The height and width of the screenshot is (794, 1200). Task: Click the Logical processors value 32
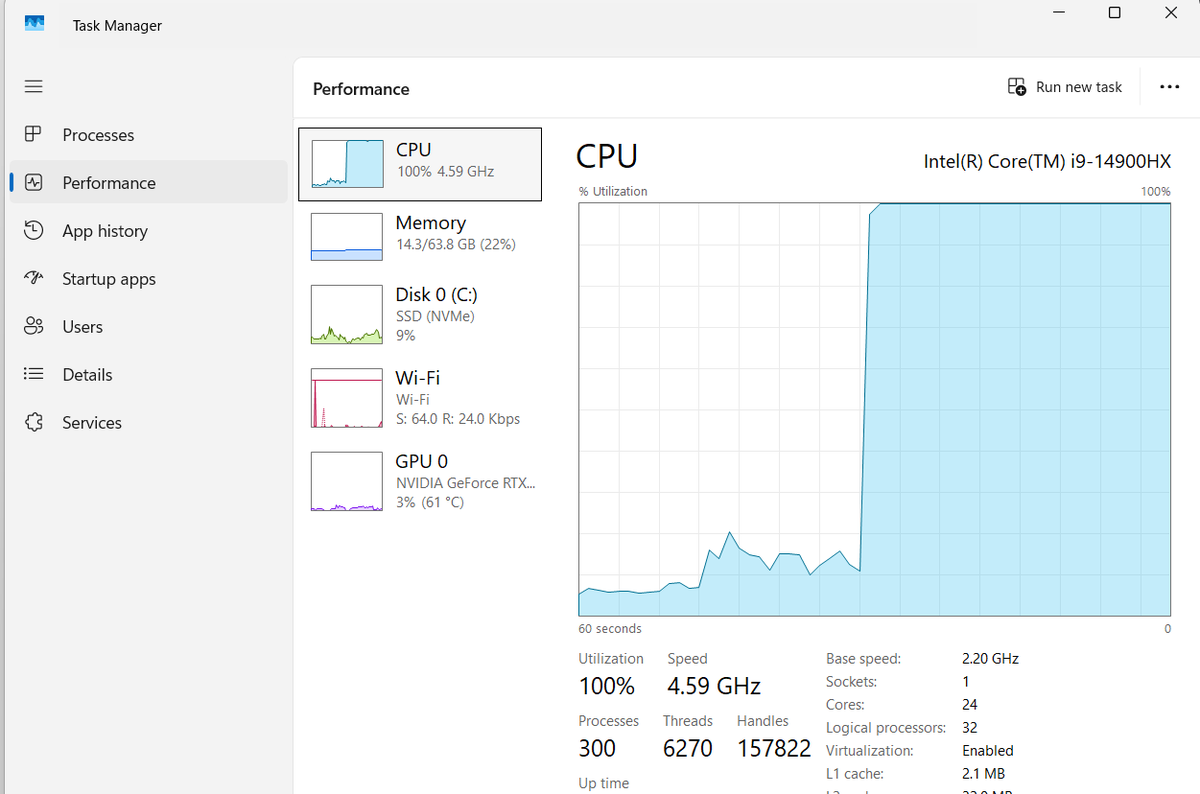tap(970, 727)
